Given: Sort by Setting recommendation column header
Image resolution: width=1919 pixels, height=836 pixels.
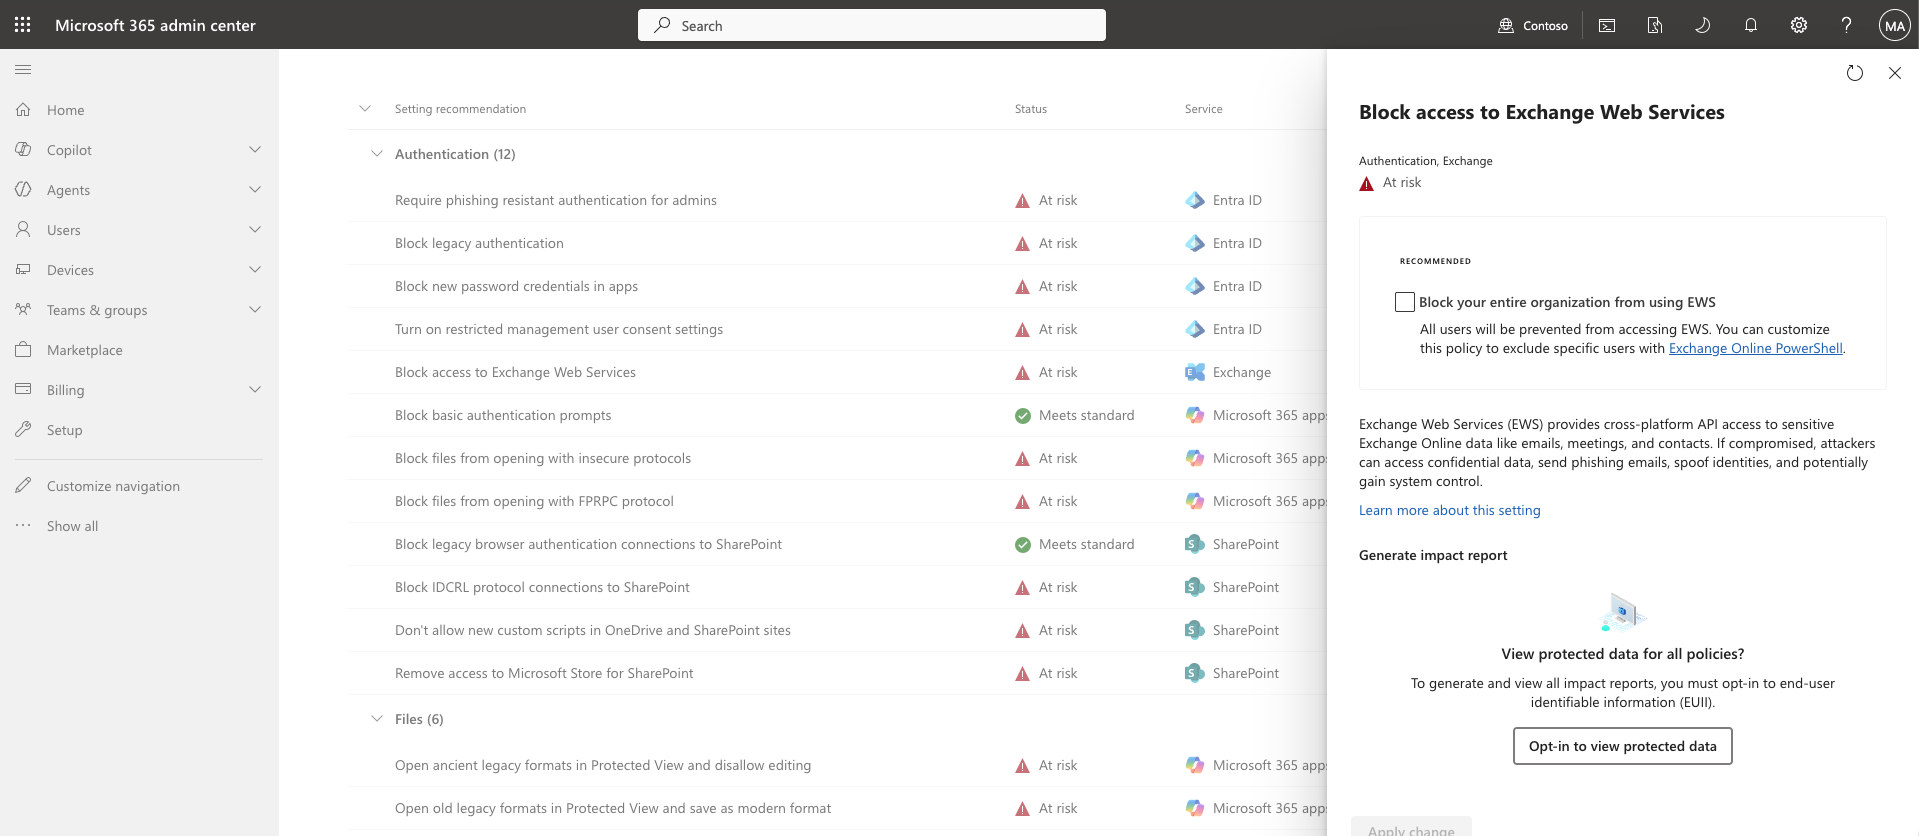Looking at the screenshot, I should (x=460, y=109).
